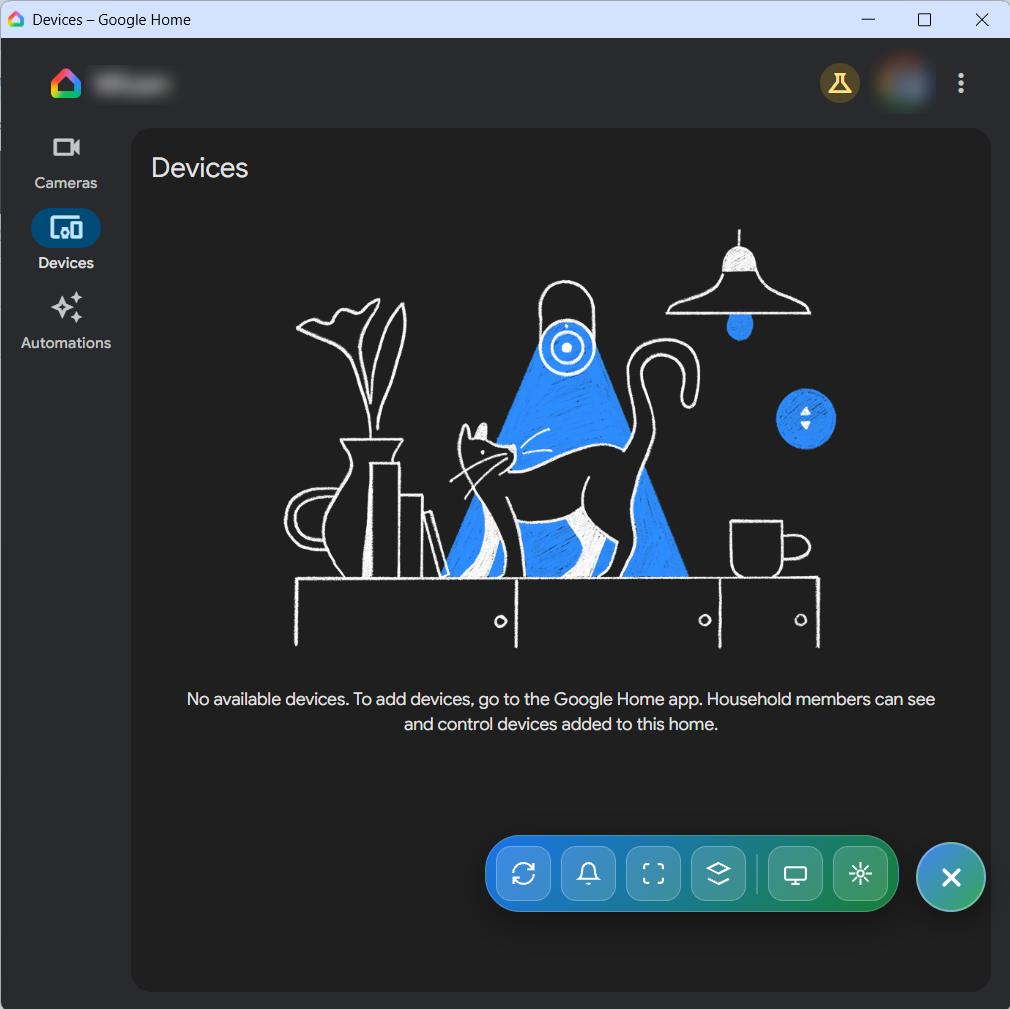
Task: Open the Devices tab
Action: coord(65,242)
